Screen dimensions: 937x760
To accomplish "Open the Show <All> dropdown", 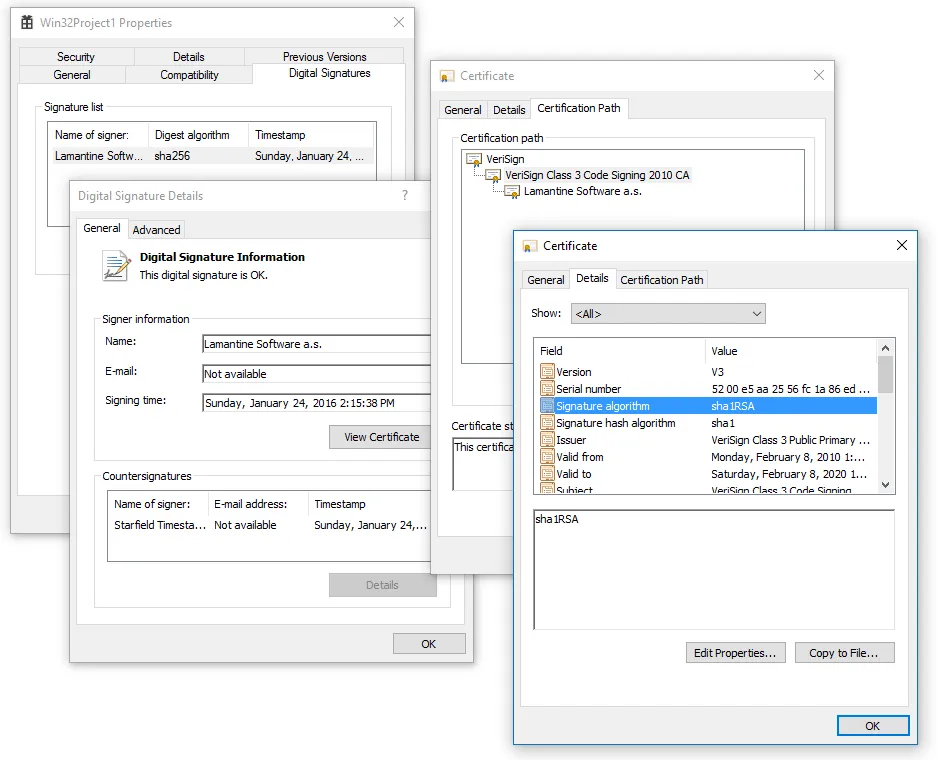I will pyautogui.click(x=668, y=314).
